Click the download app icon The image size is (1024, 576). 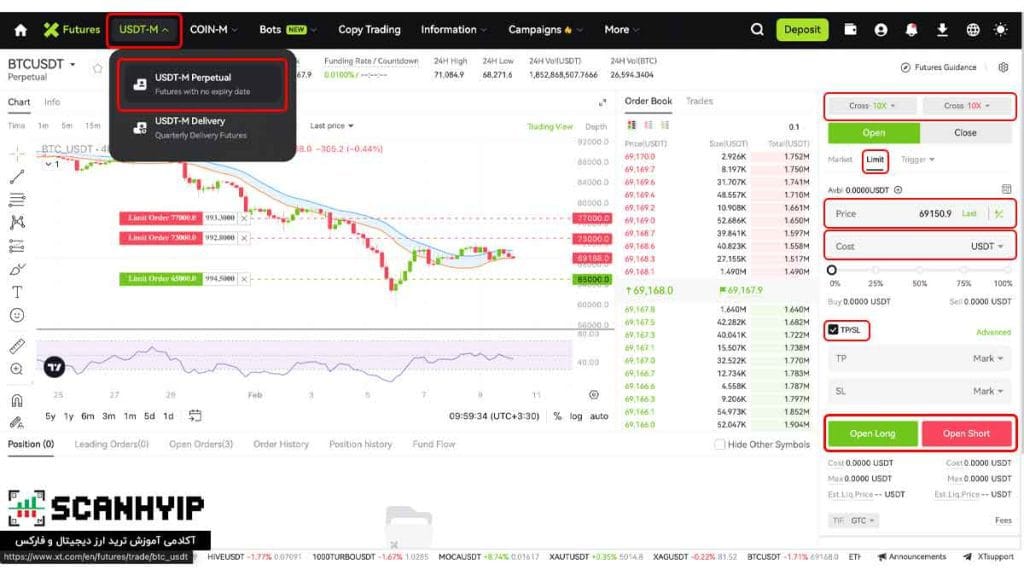pos(942,30)
